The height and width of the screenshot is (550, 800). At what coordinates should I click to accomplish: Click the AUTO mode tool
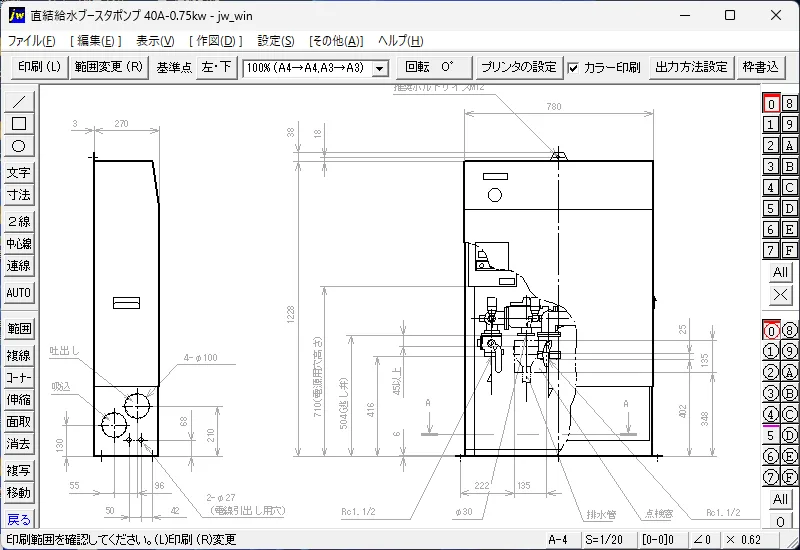coord(19,293)
